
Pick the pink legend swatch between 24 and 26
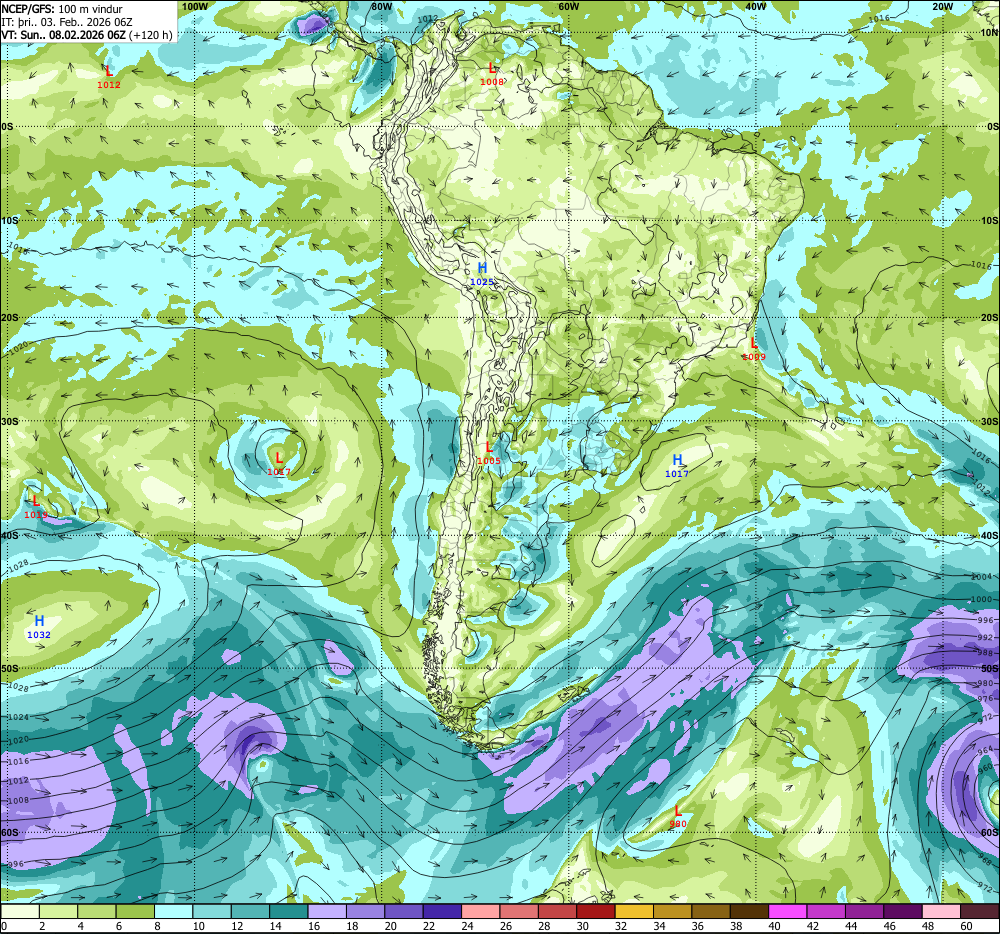click(x=480, y=912)
